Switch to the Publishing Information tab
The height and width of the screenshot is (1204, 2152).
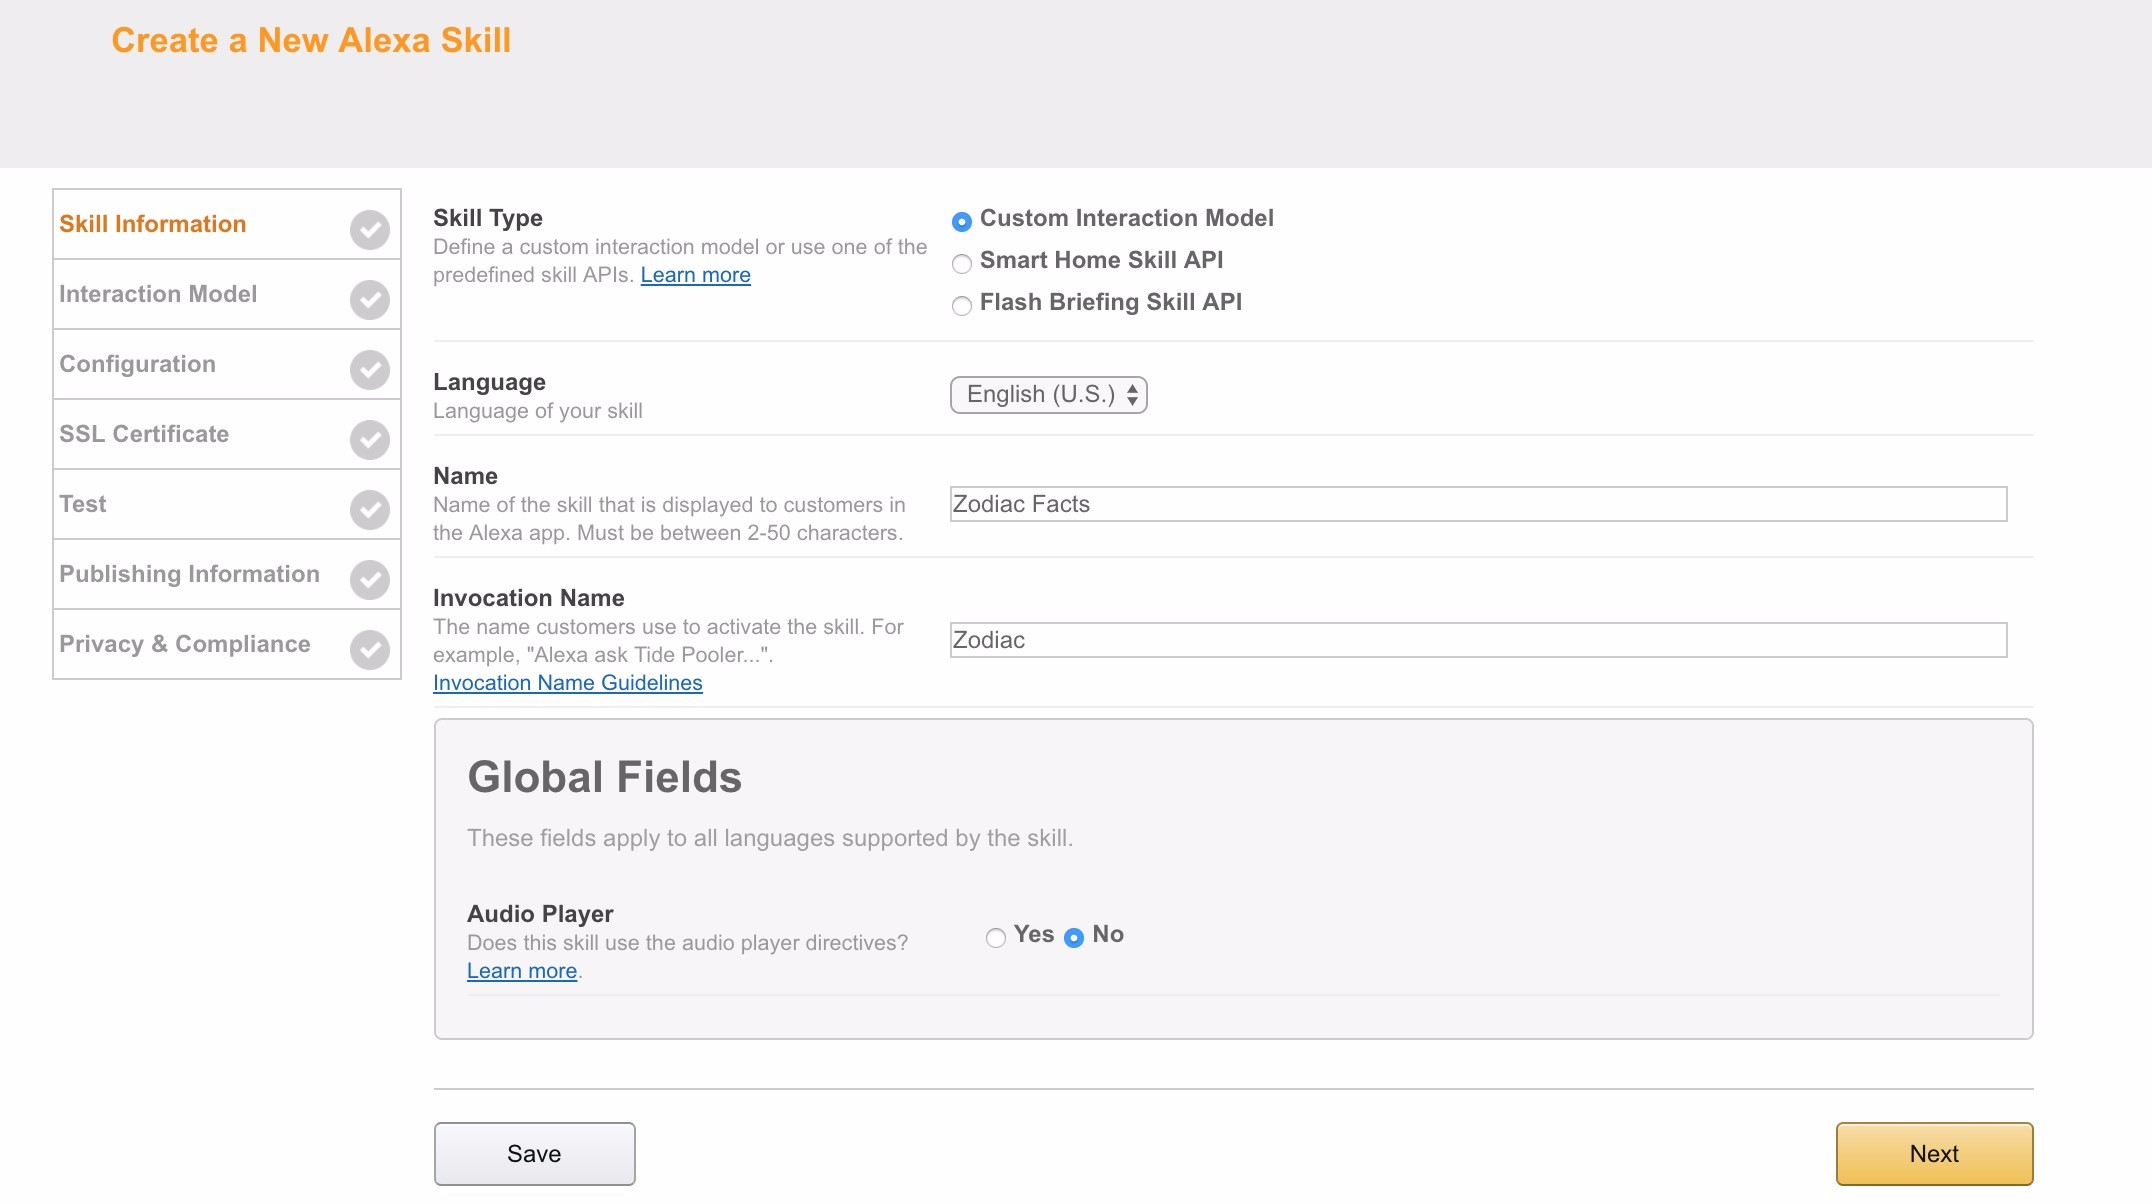(189, 574)
